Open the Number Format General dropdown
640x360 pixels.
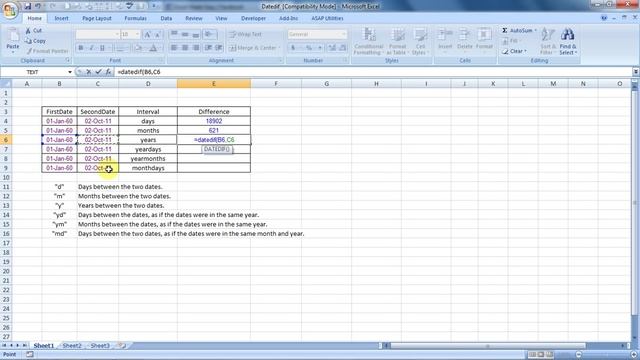point(344,34)
